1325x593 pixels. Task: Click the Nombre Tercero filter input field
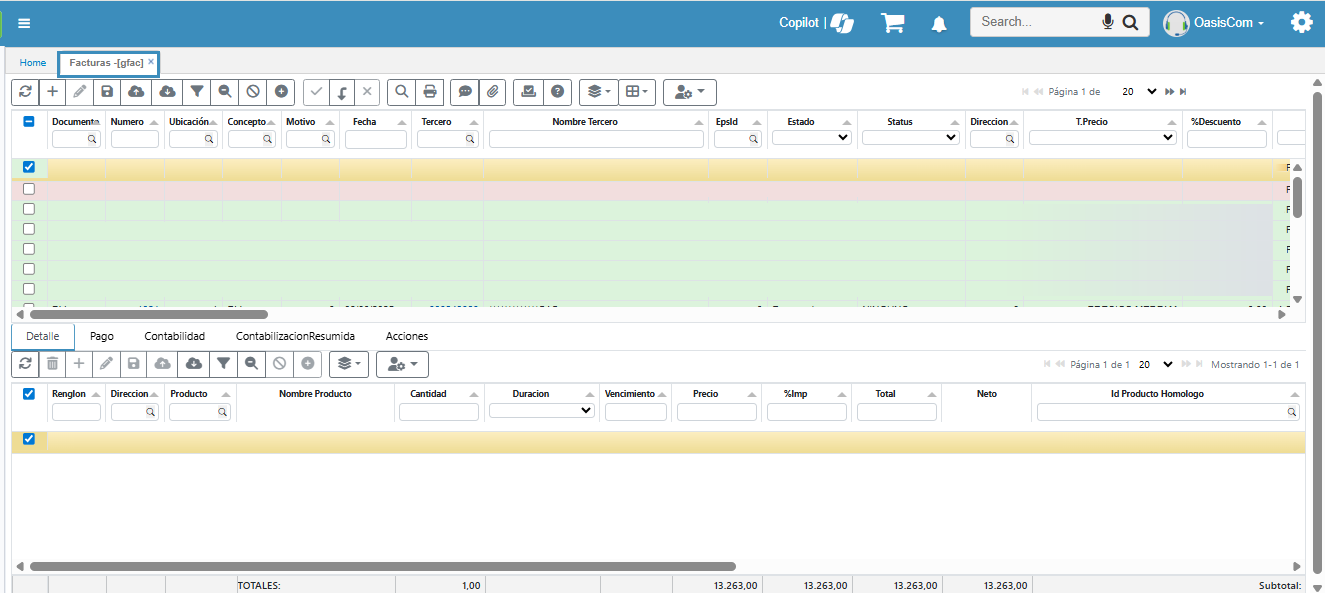click(x=596, y=139)
